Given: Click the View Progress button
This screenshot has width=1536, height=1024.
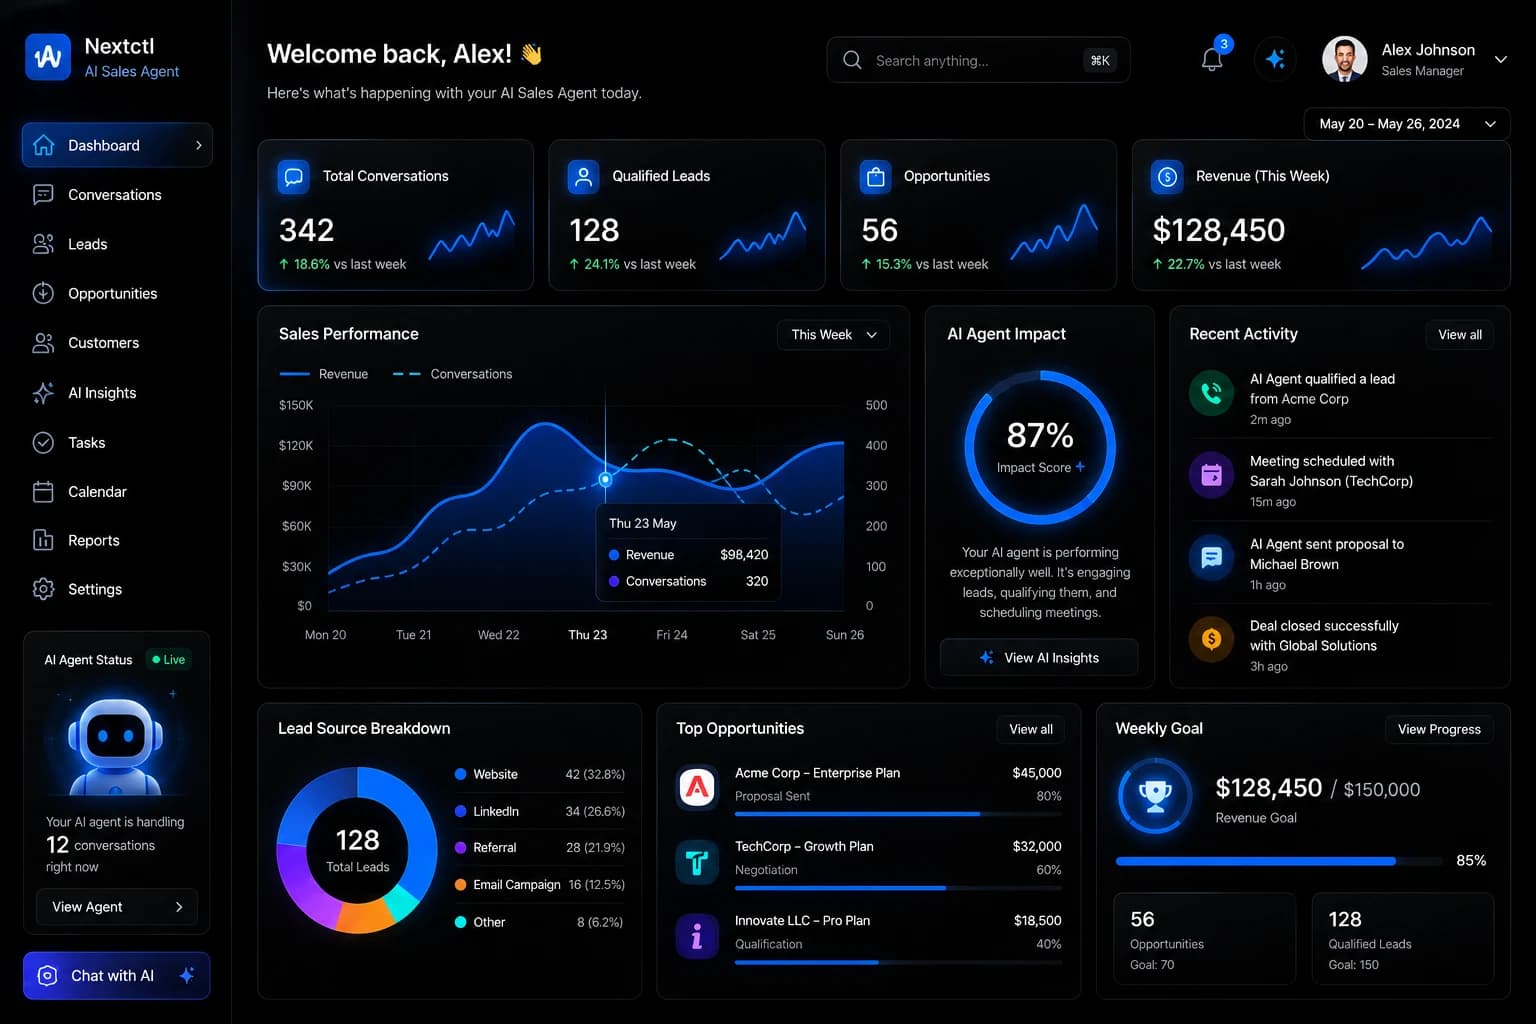Looking at the screenshot, I should pos(1439,729).
